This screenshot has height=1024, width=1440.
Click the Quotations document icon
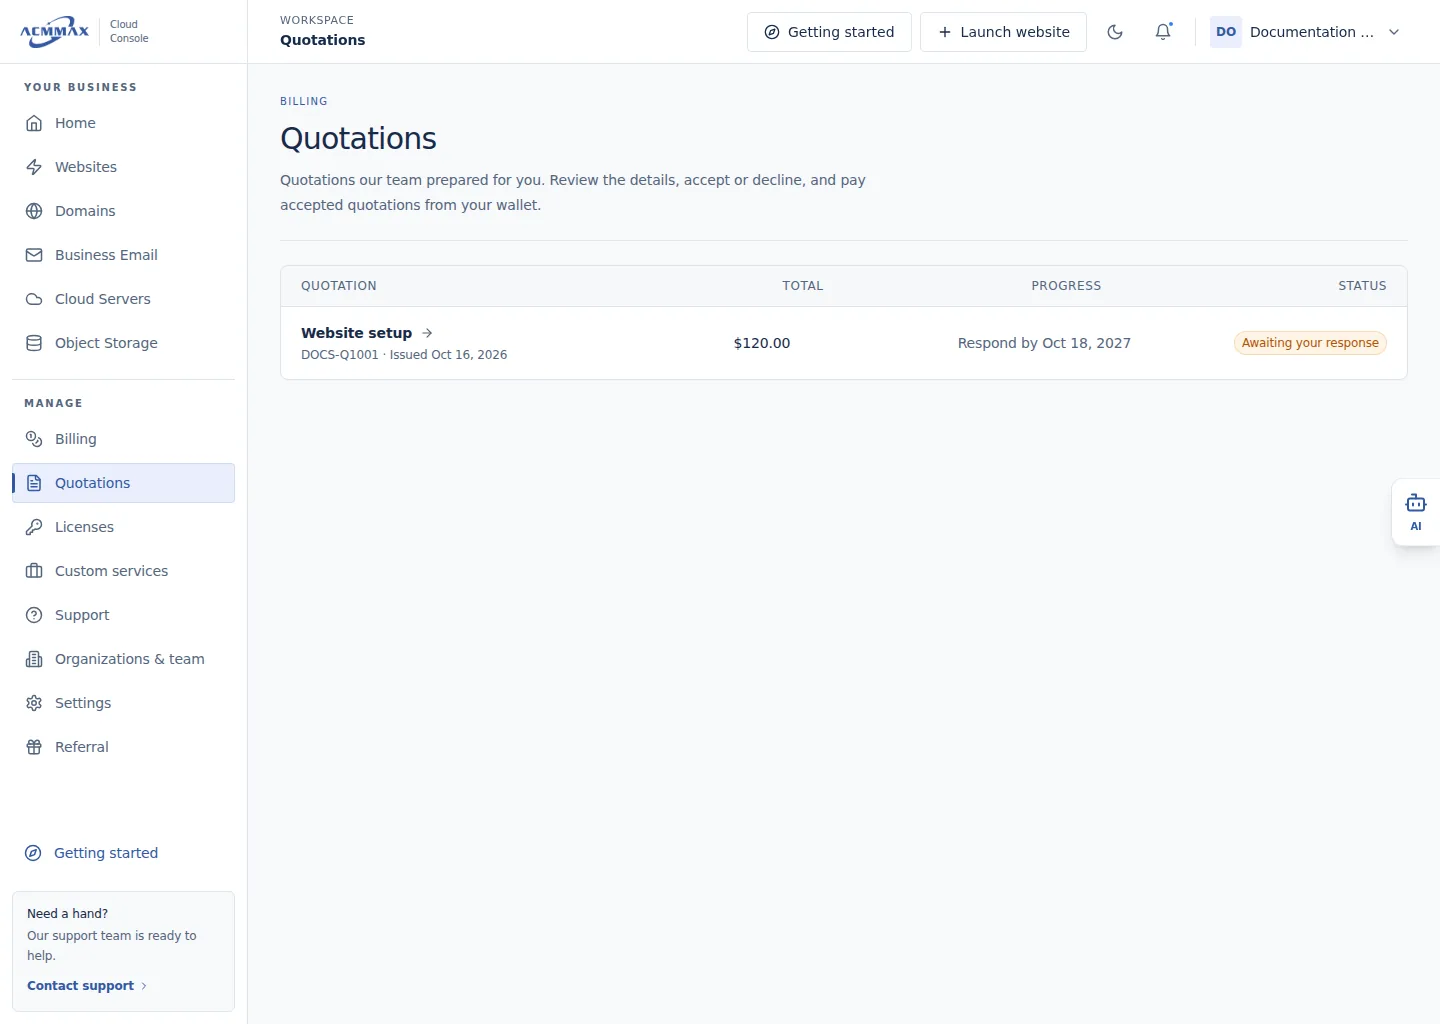[34, 483]
